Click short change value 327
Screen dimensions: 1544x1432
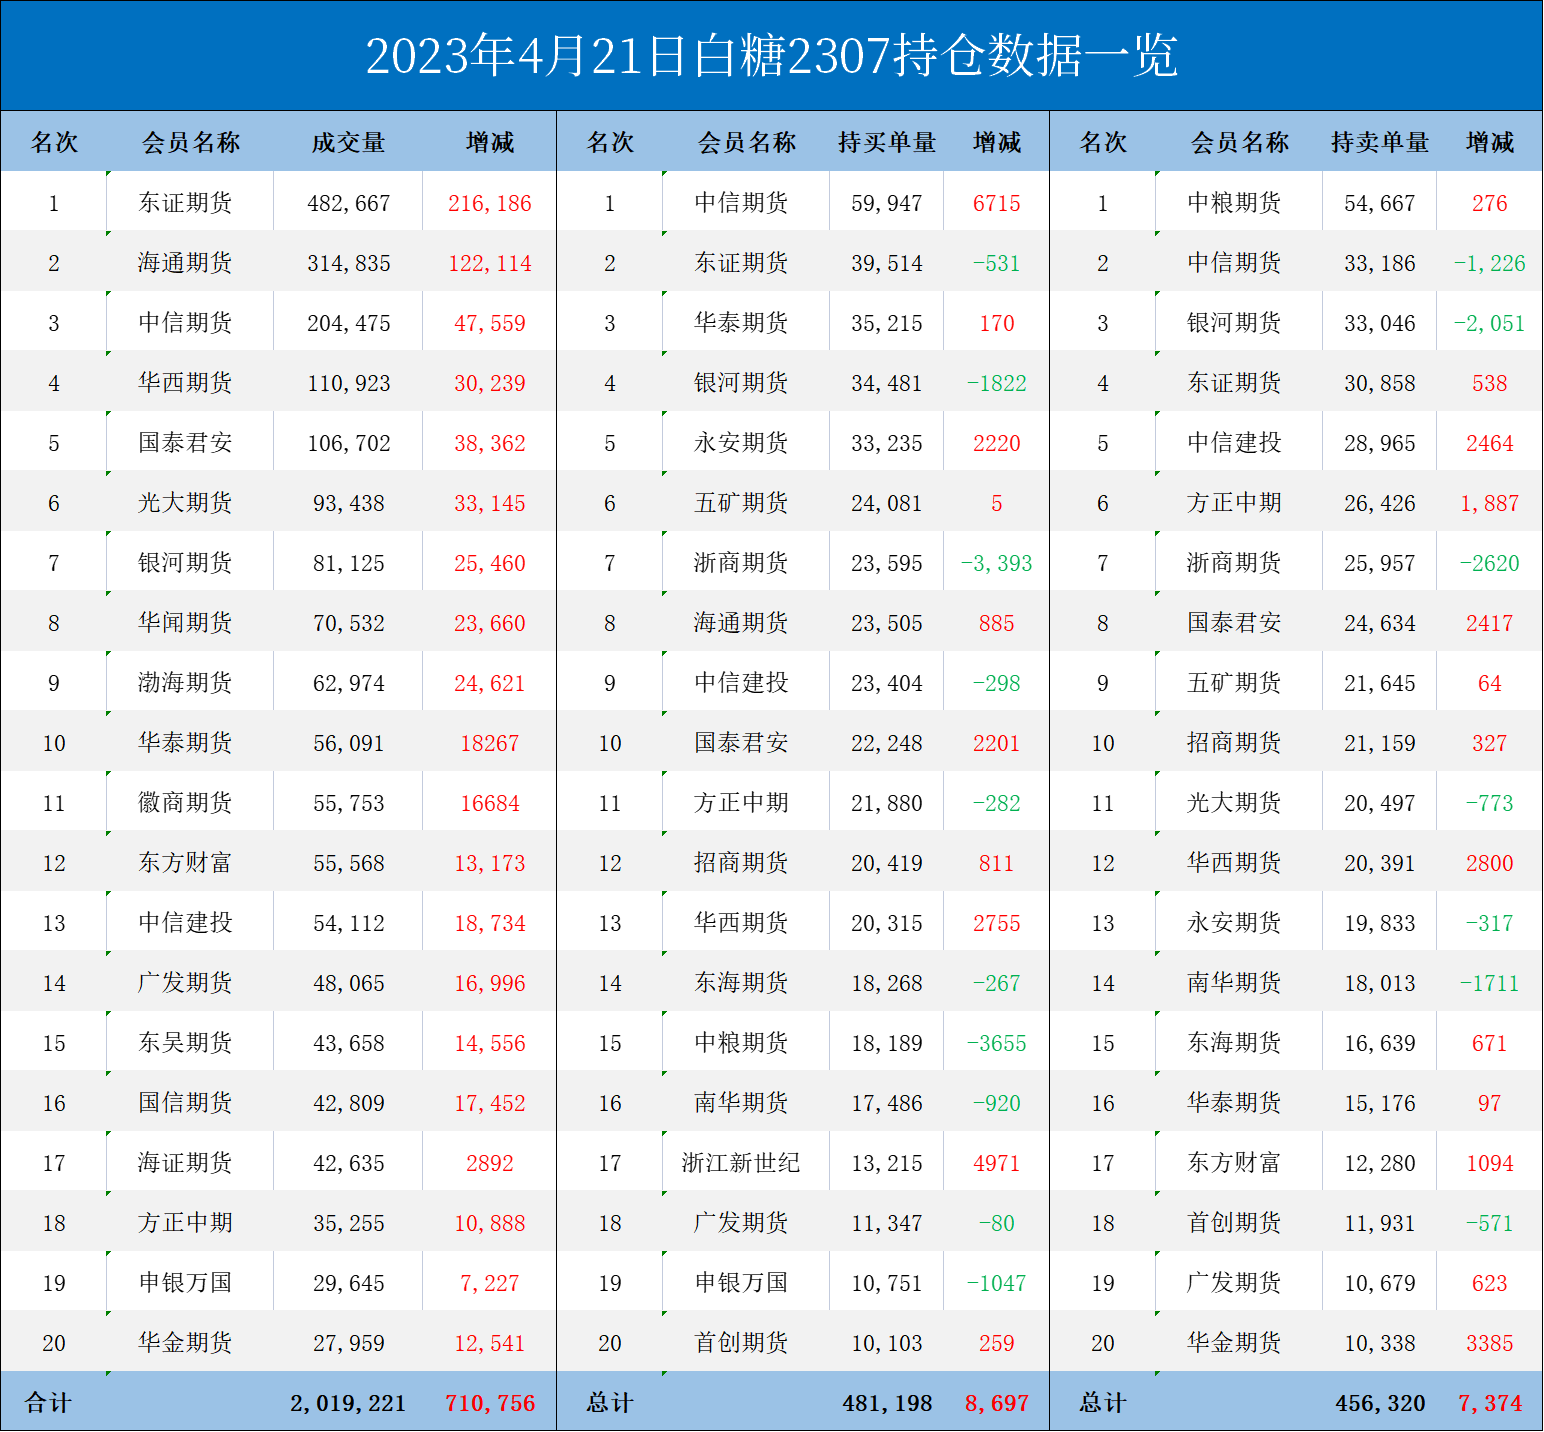click(1490, 743)
